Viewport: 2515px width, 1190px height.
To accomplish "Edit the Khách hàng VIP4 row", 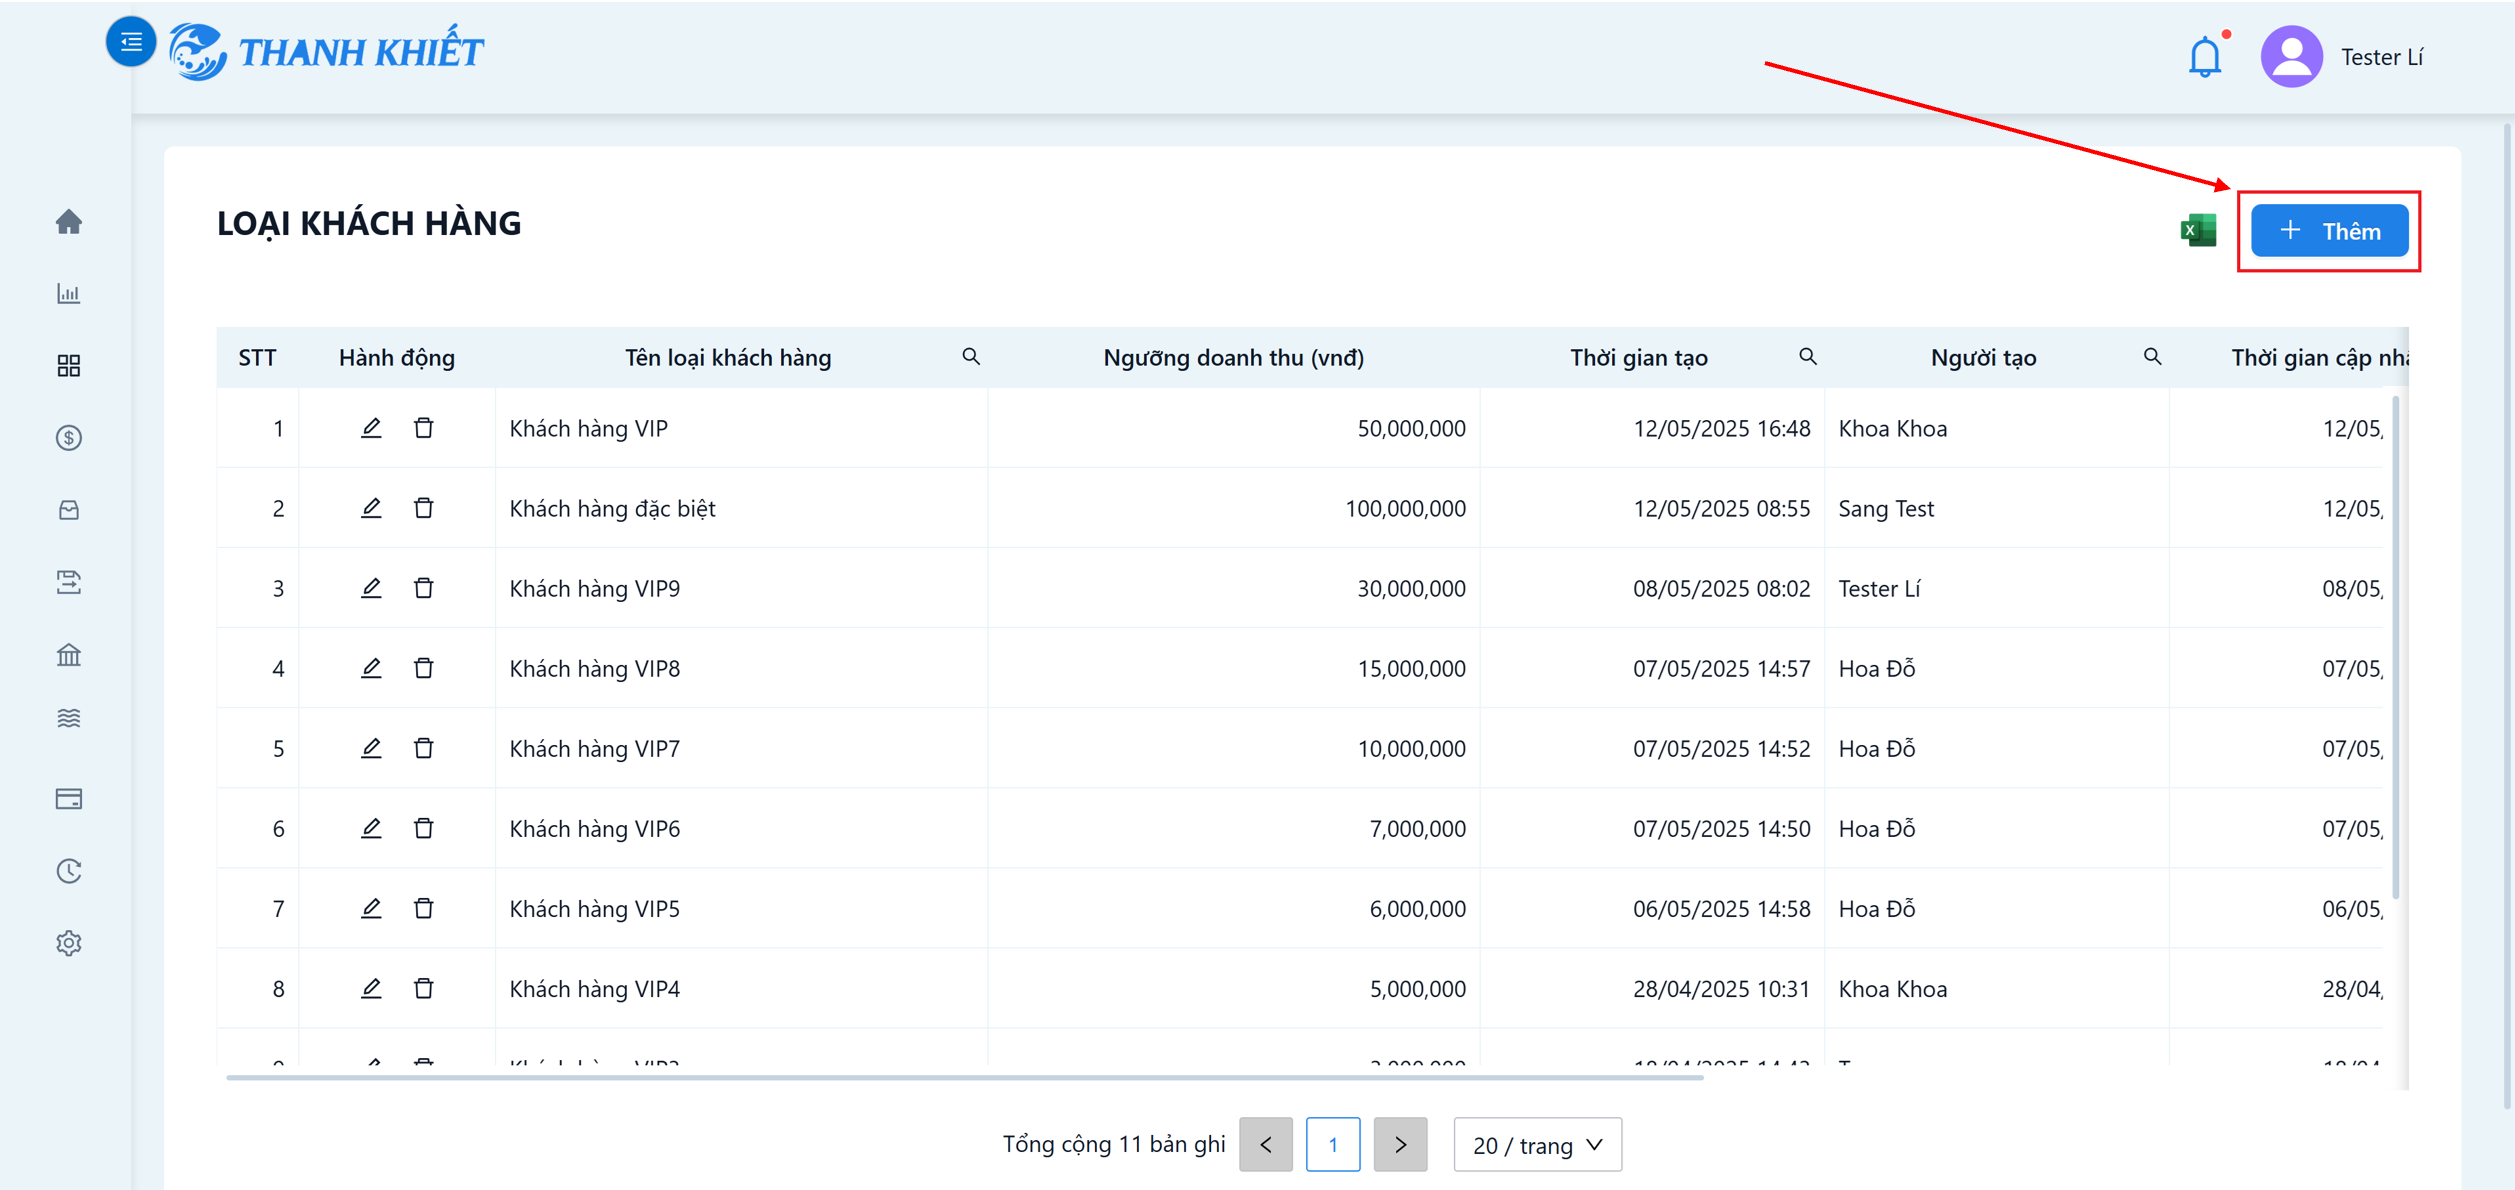I will click(x=371, y=988).
